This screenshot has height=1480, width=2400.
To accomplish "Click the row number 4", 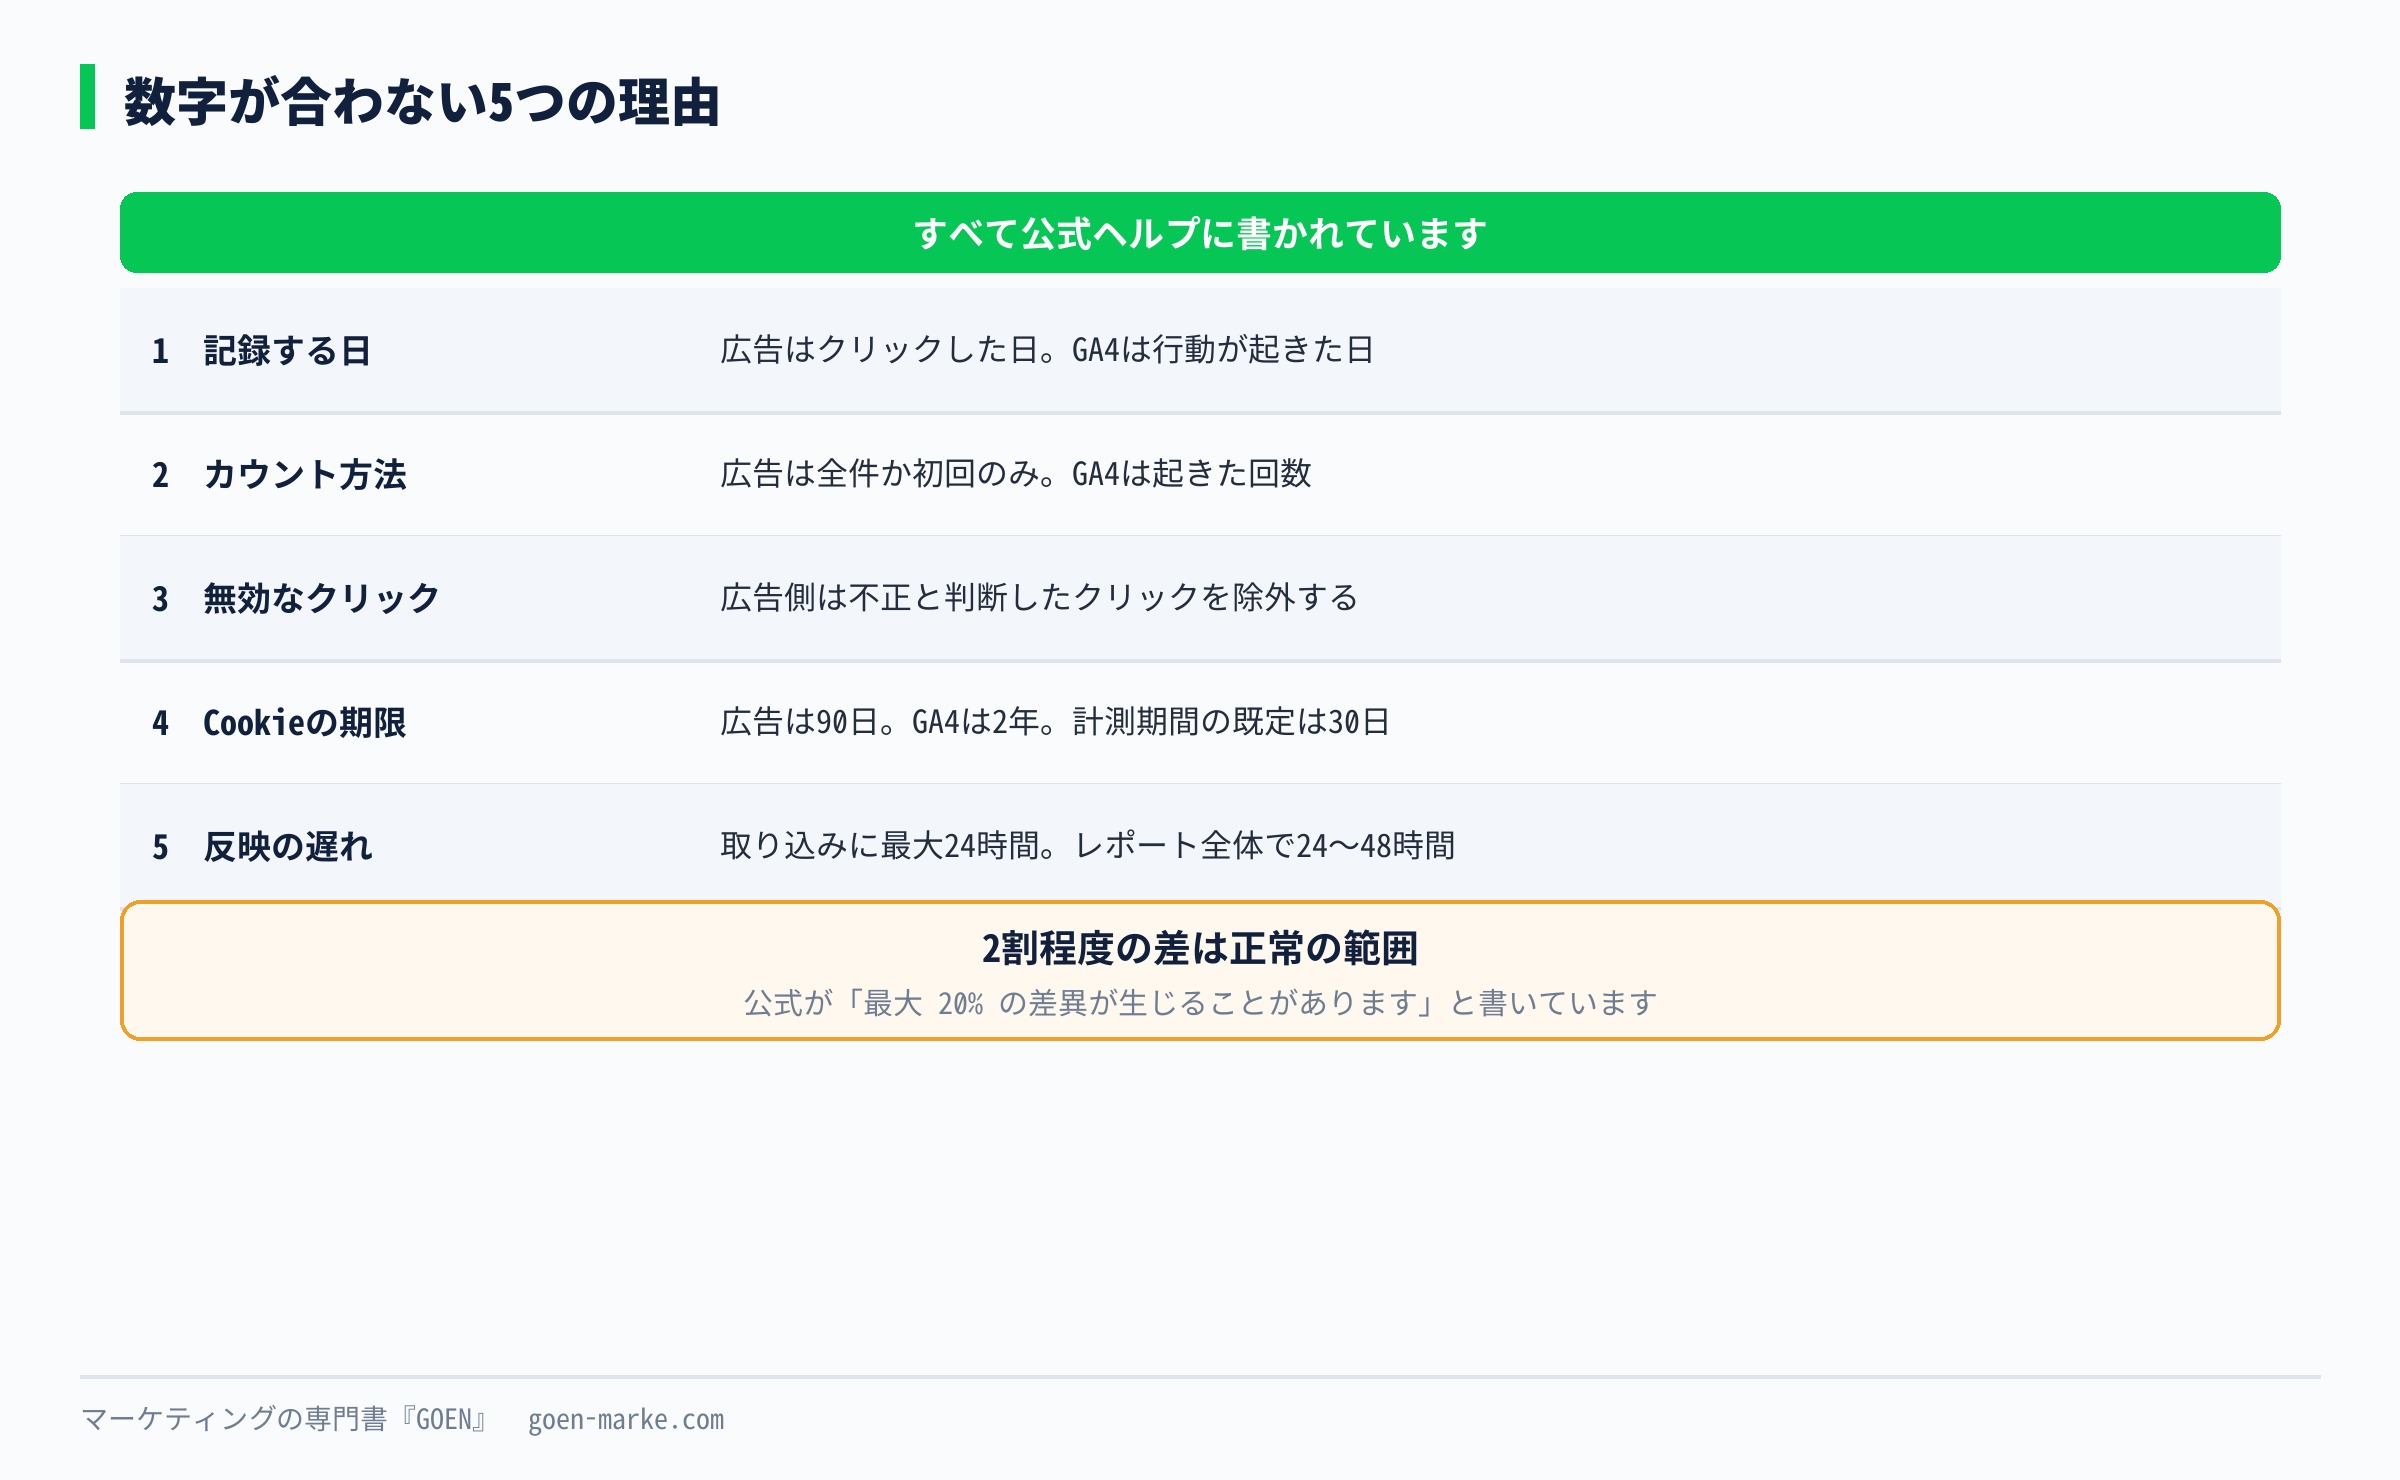I will tap(160, 723).
